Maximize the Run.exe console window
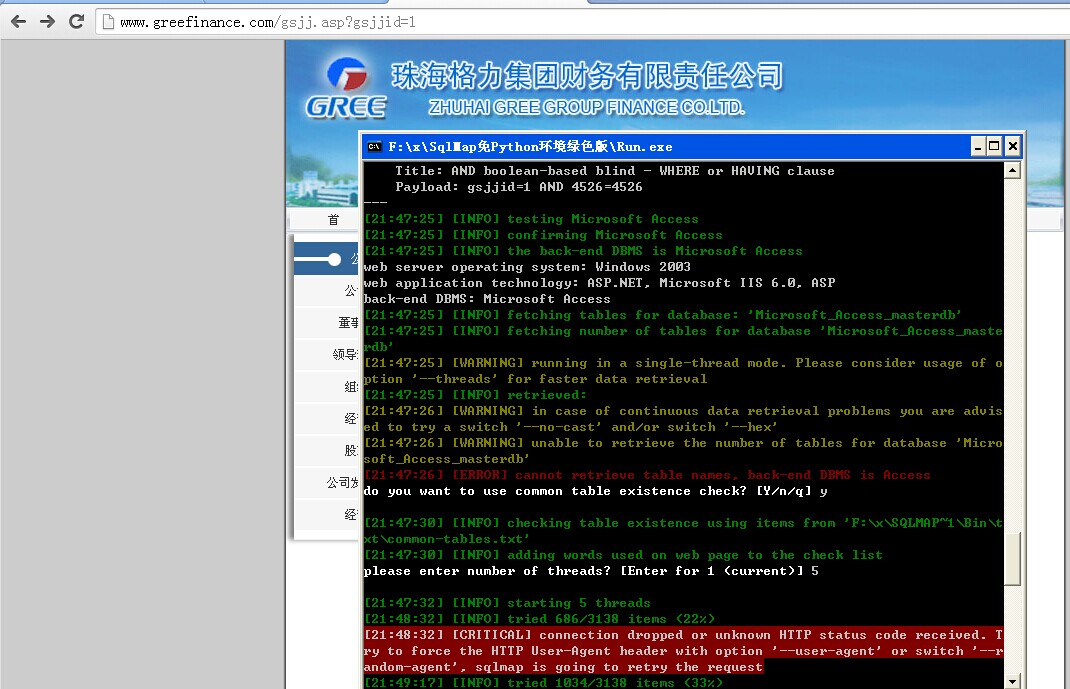 pos(994,147)
